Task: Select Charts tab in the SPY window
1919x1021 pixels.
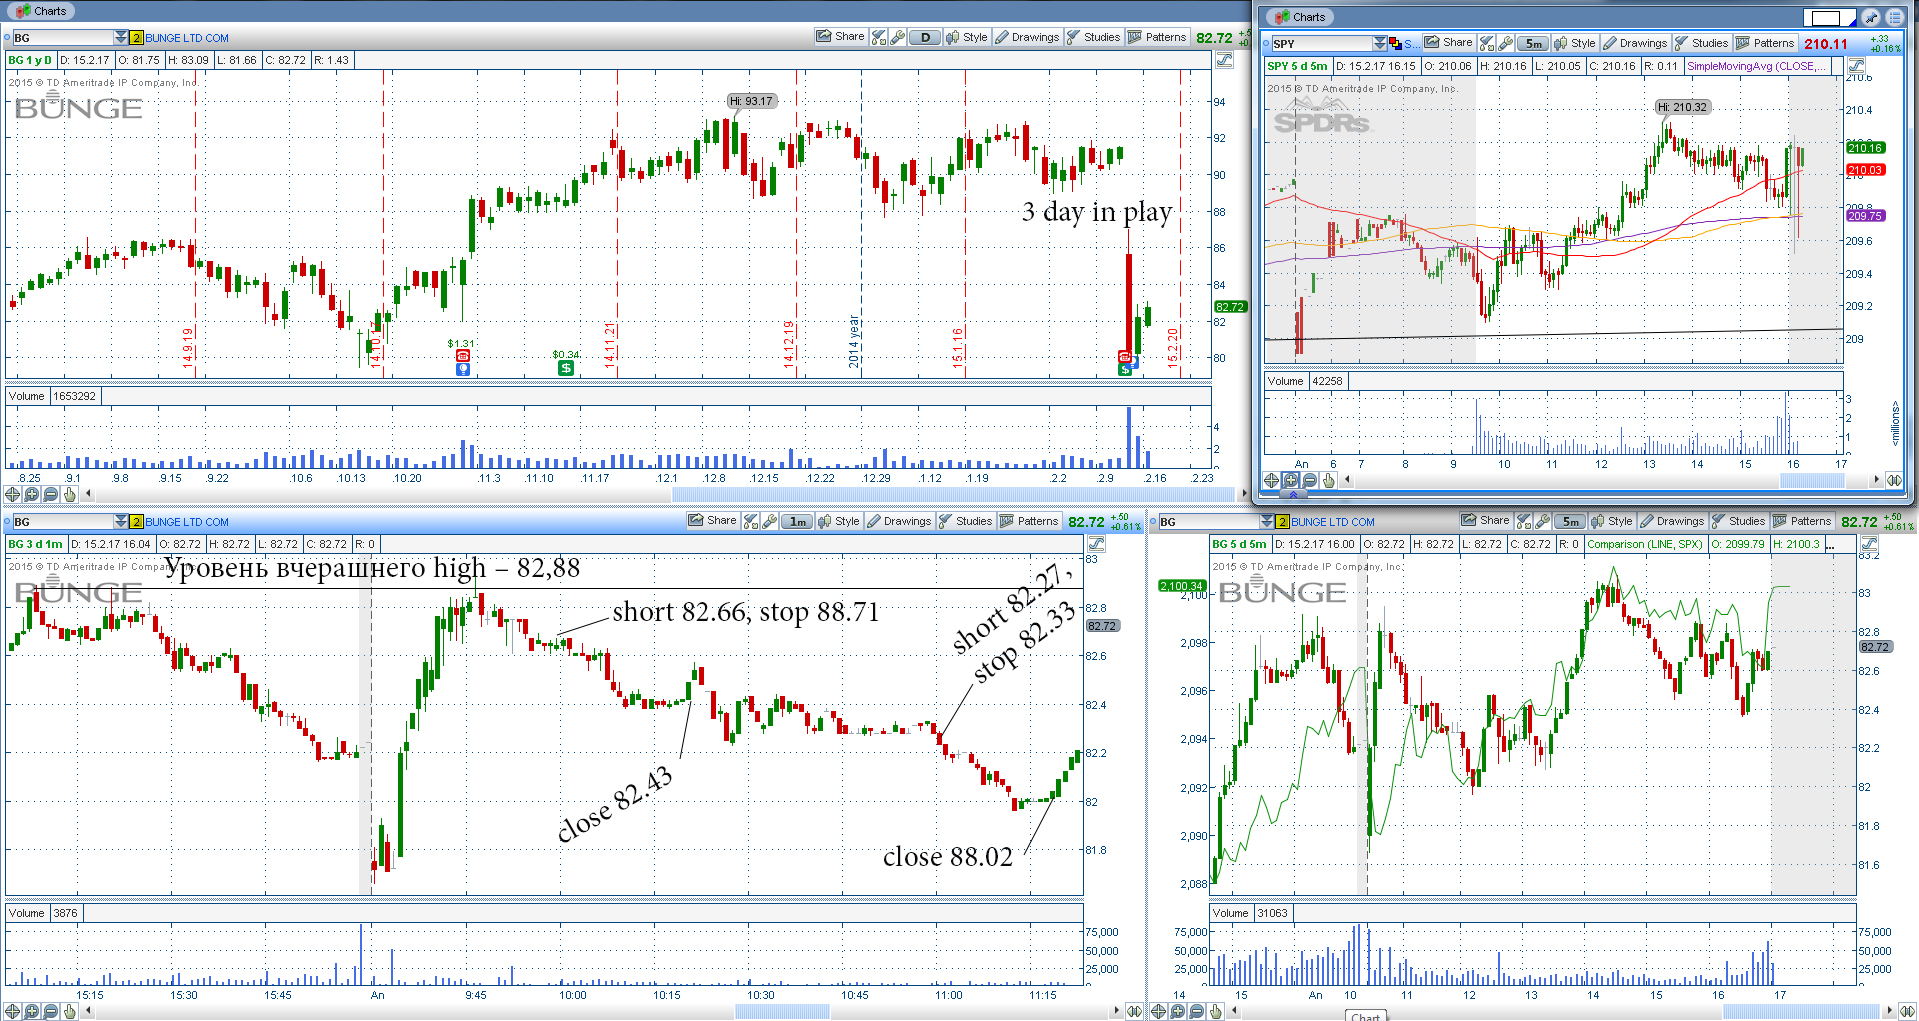Action: pyautogui.click(x=1300, y=17)
